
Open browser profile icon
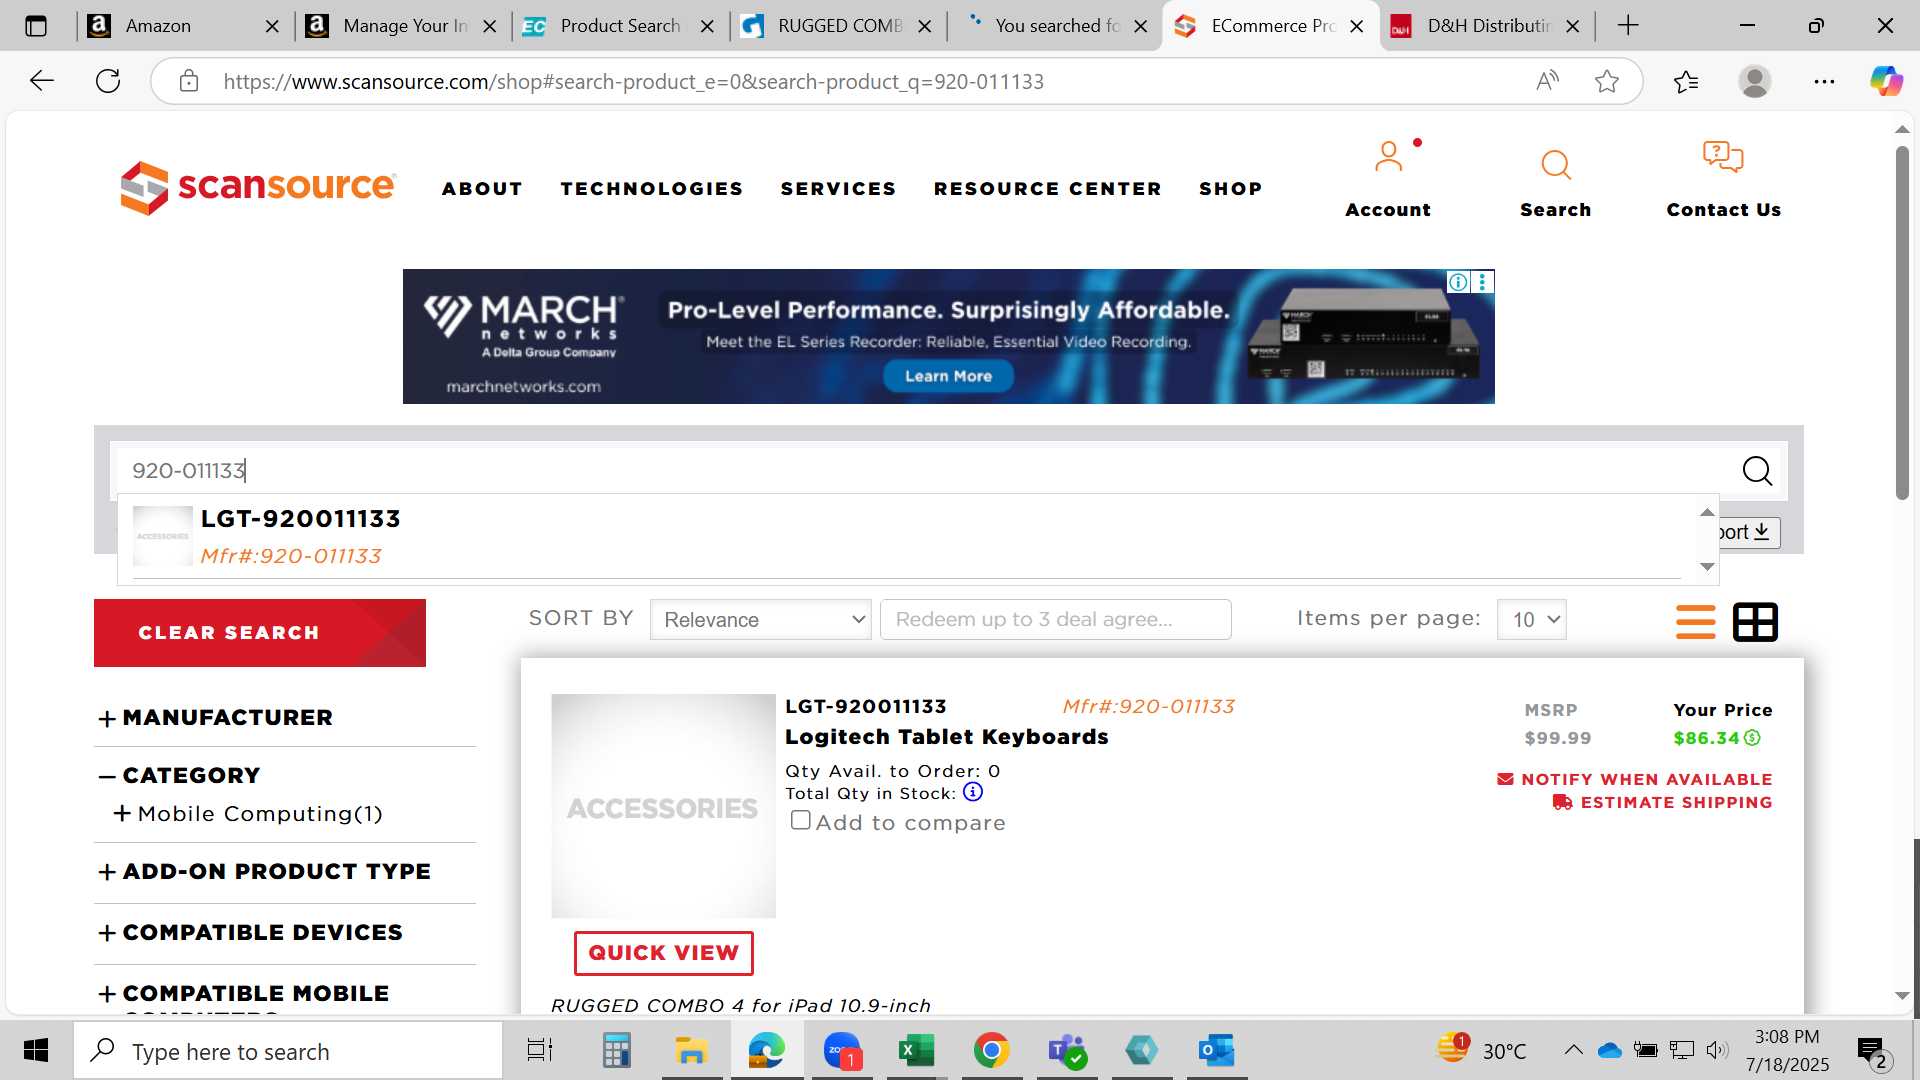(x=1755, y=81)
